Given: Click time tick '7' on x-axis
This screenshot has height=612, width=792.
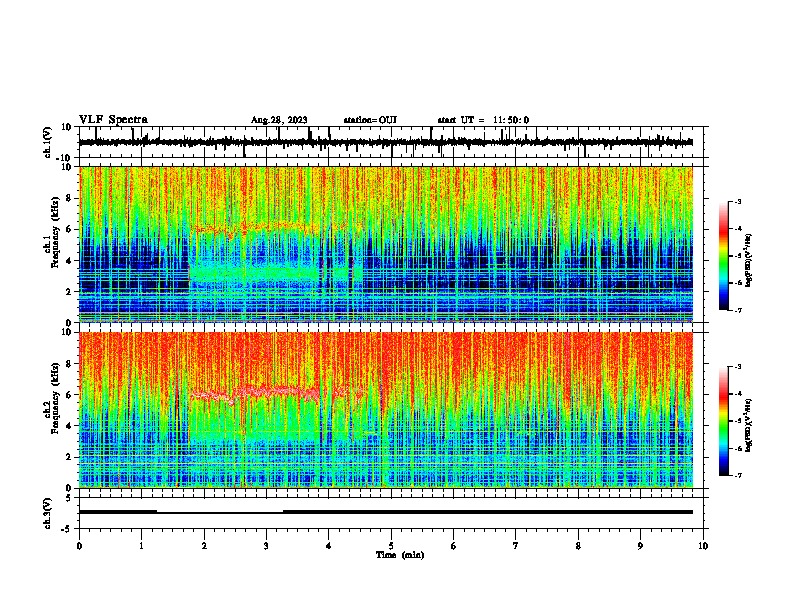Looking at the screenshot, I should [516, 546].
